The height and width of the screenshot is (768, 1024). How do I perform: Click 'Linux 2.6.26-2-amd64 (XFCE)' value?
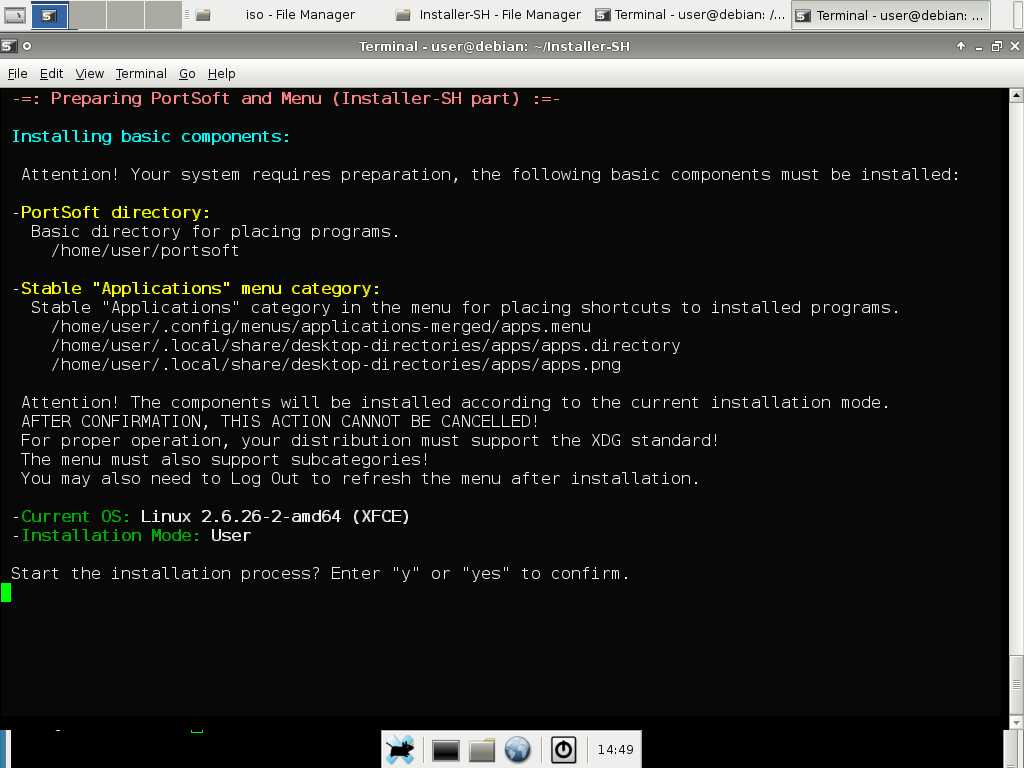[x=275, y=517]
